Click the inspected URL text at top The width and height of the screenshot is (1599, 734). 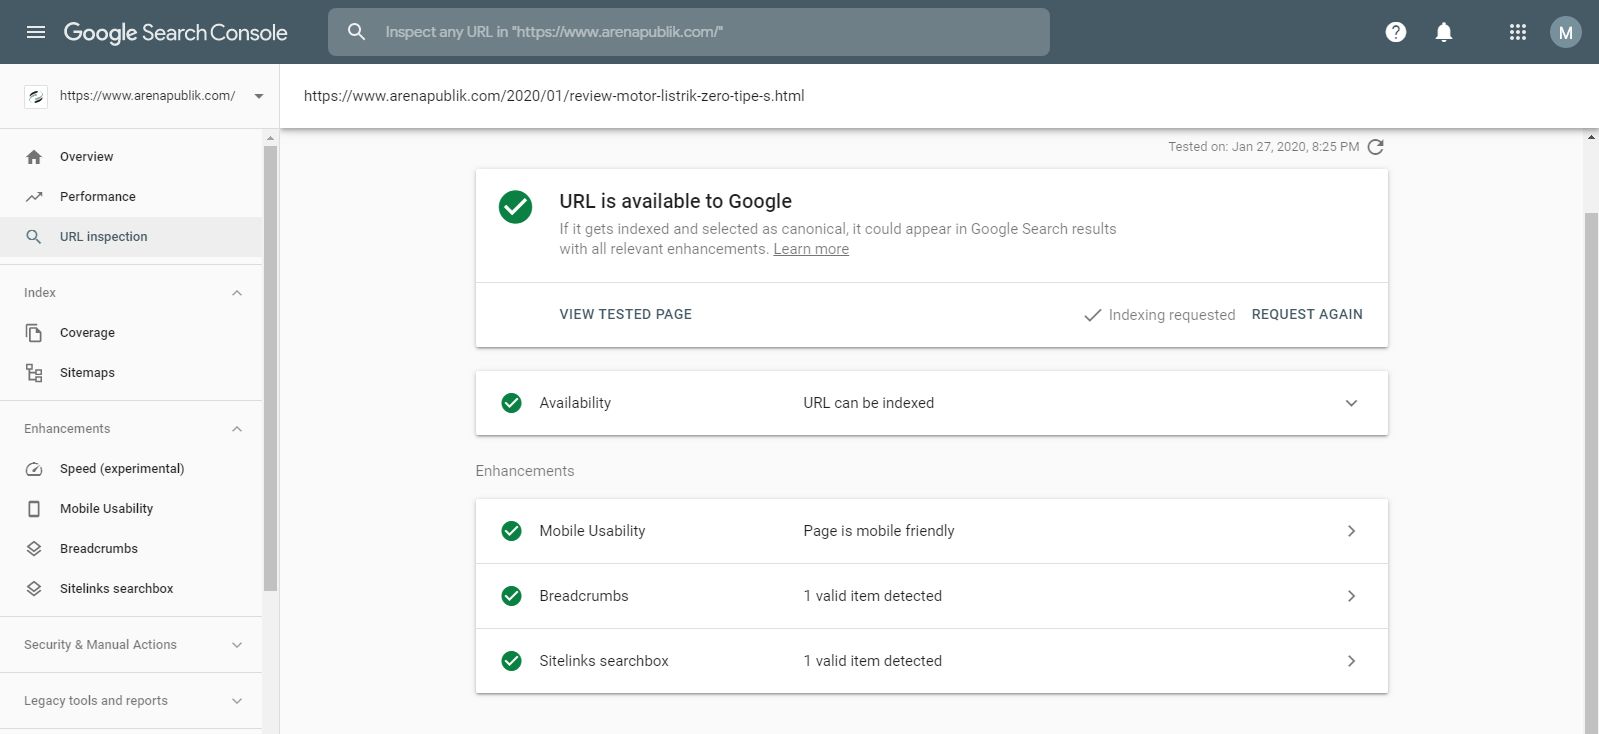[x=554, y=96]
